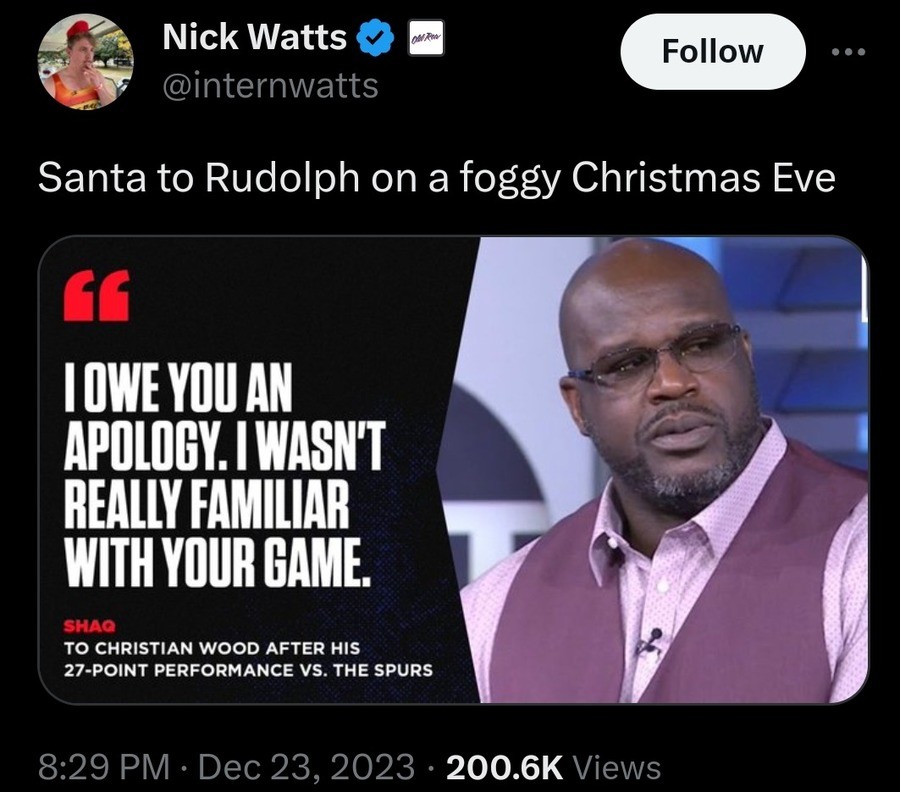Open the 8:29 PM timestamp link
The width and height of the screenshot is (900, 792).
point(104,768)
